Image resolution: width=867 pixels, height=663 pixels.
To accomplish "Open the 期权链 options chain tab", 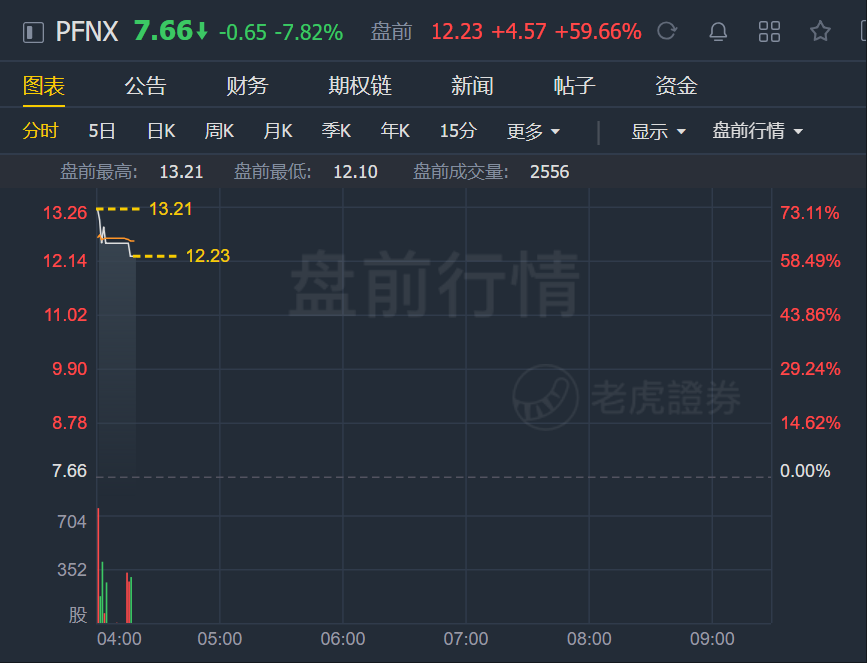I will (x=360, y=86).
